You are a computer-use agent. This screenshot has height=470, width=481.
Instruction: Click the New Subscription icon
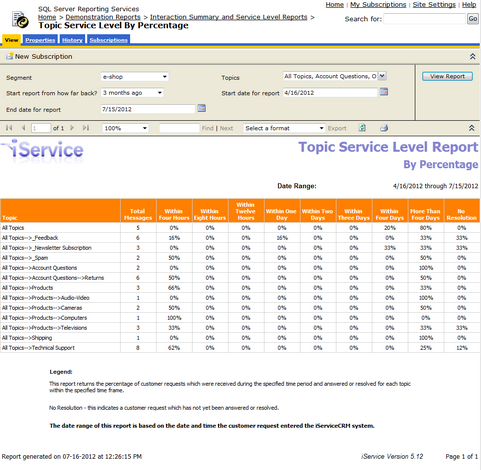coord(10,56)
